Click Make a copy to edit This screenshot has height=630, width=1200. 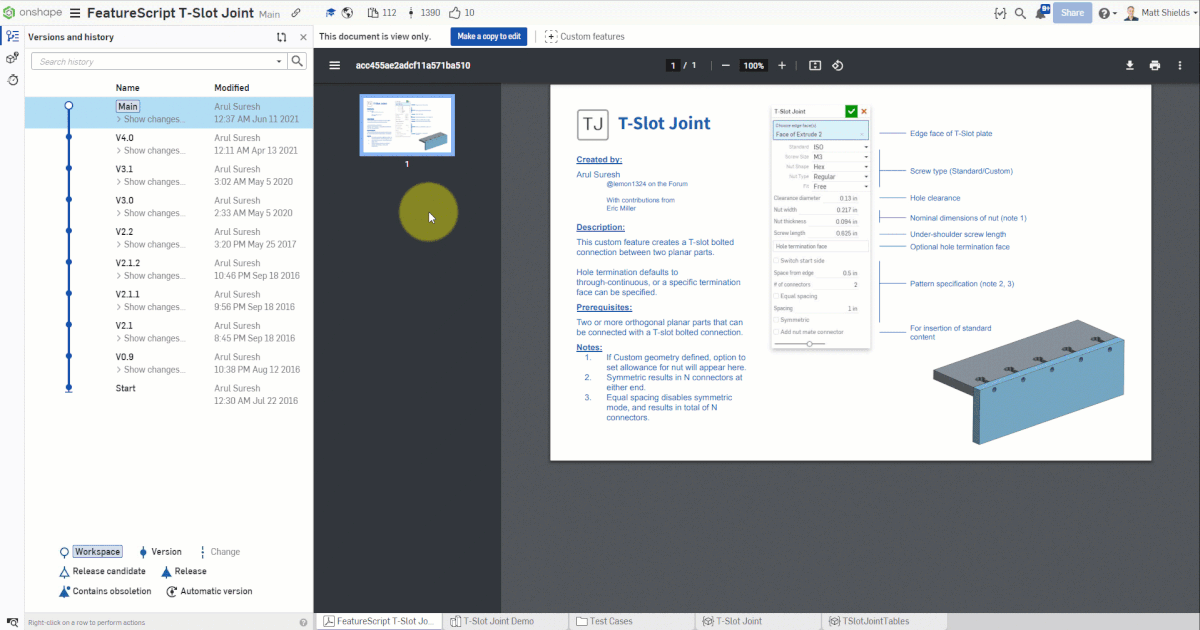488,36
